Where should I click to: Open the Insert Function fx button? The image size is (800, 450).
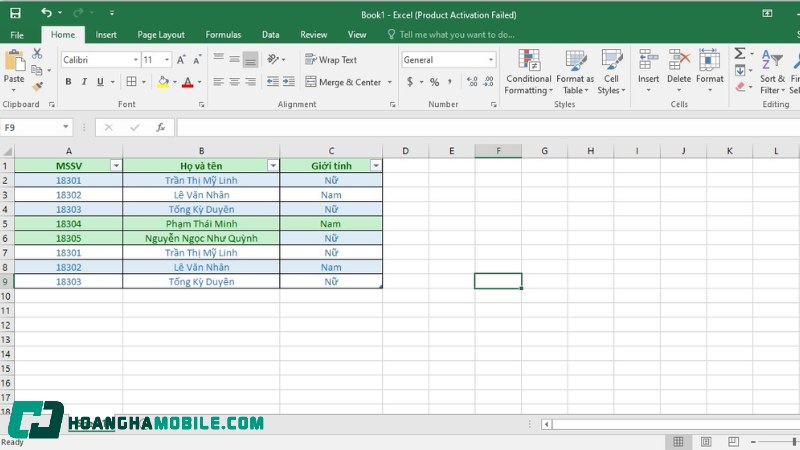160,128
